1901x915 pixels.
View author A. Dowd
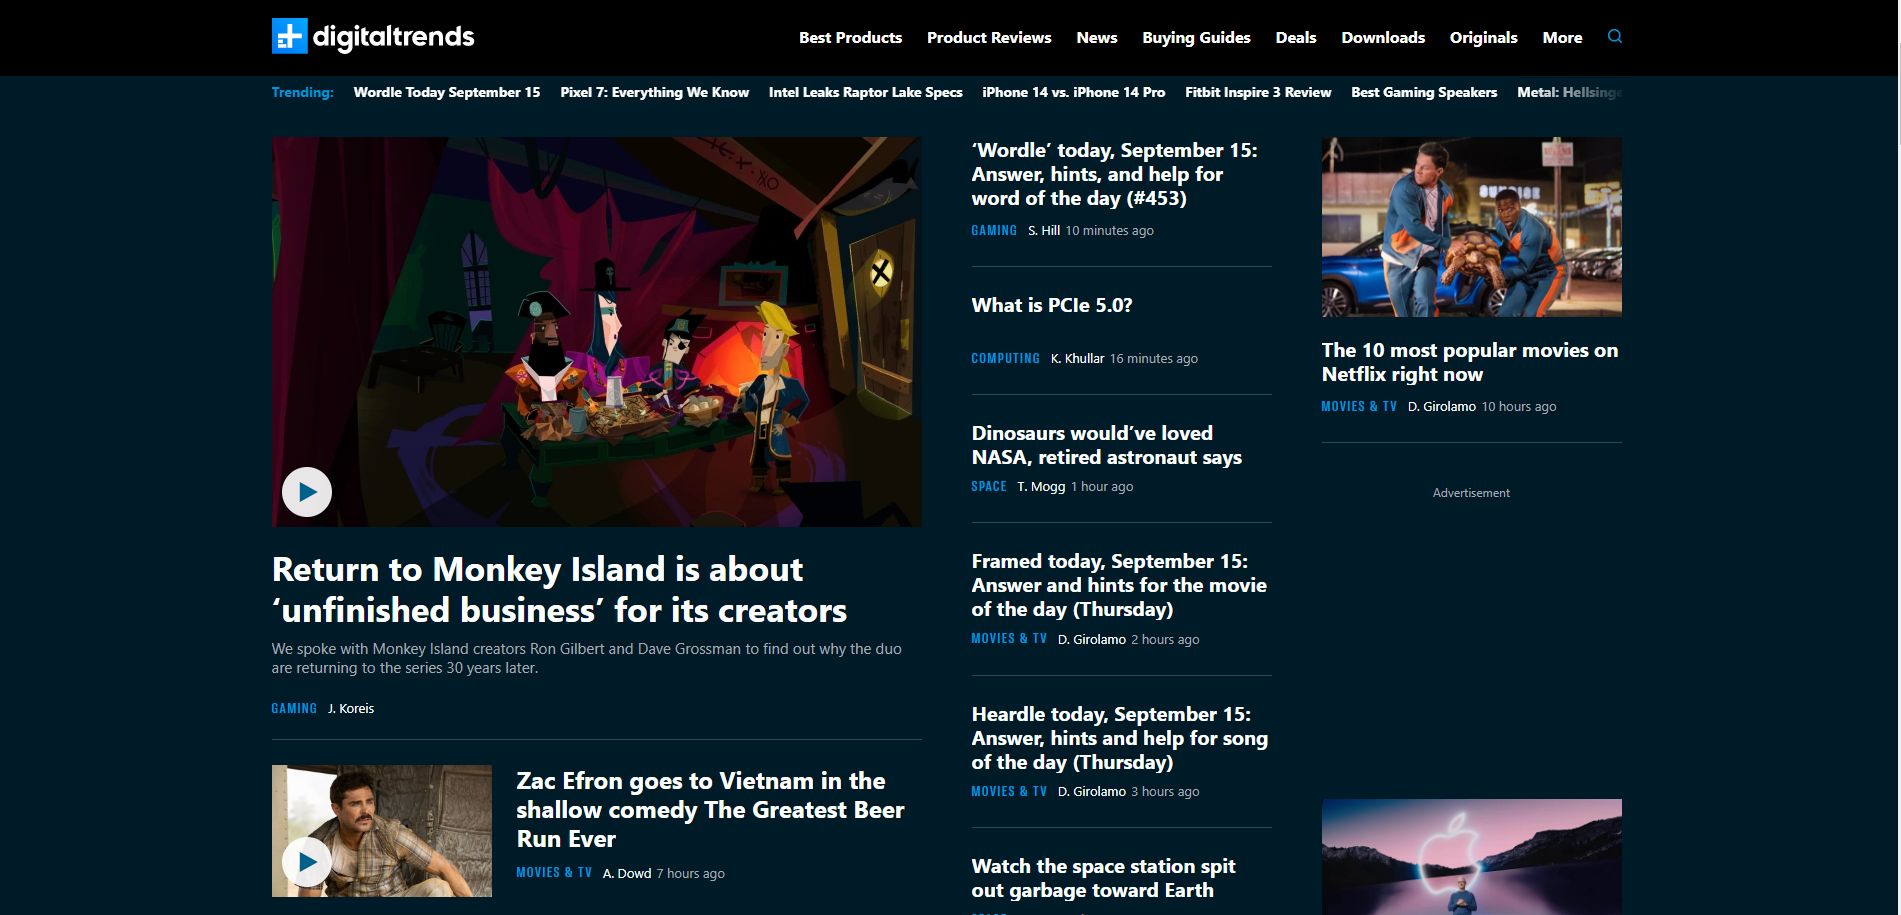pyautogui.click(x=627, y=873)
